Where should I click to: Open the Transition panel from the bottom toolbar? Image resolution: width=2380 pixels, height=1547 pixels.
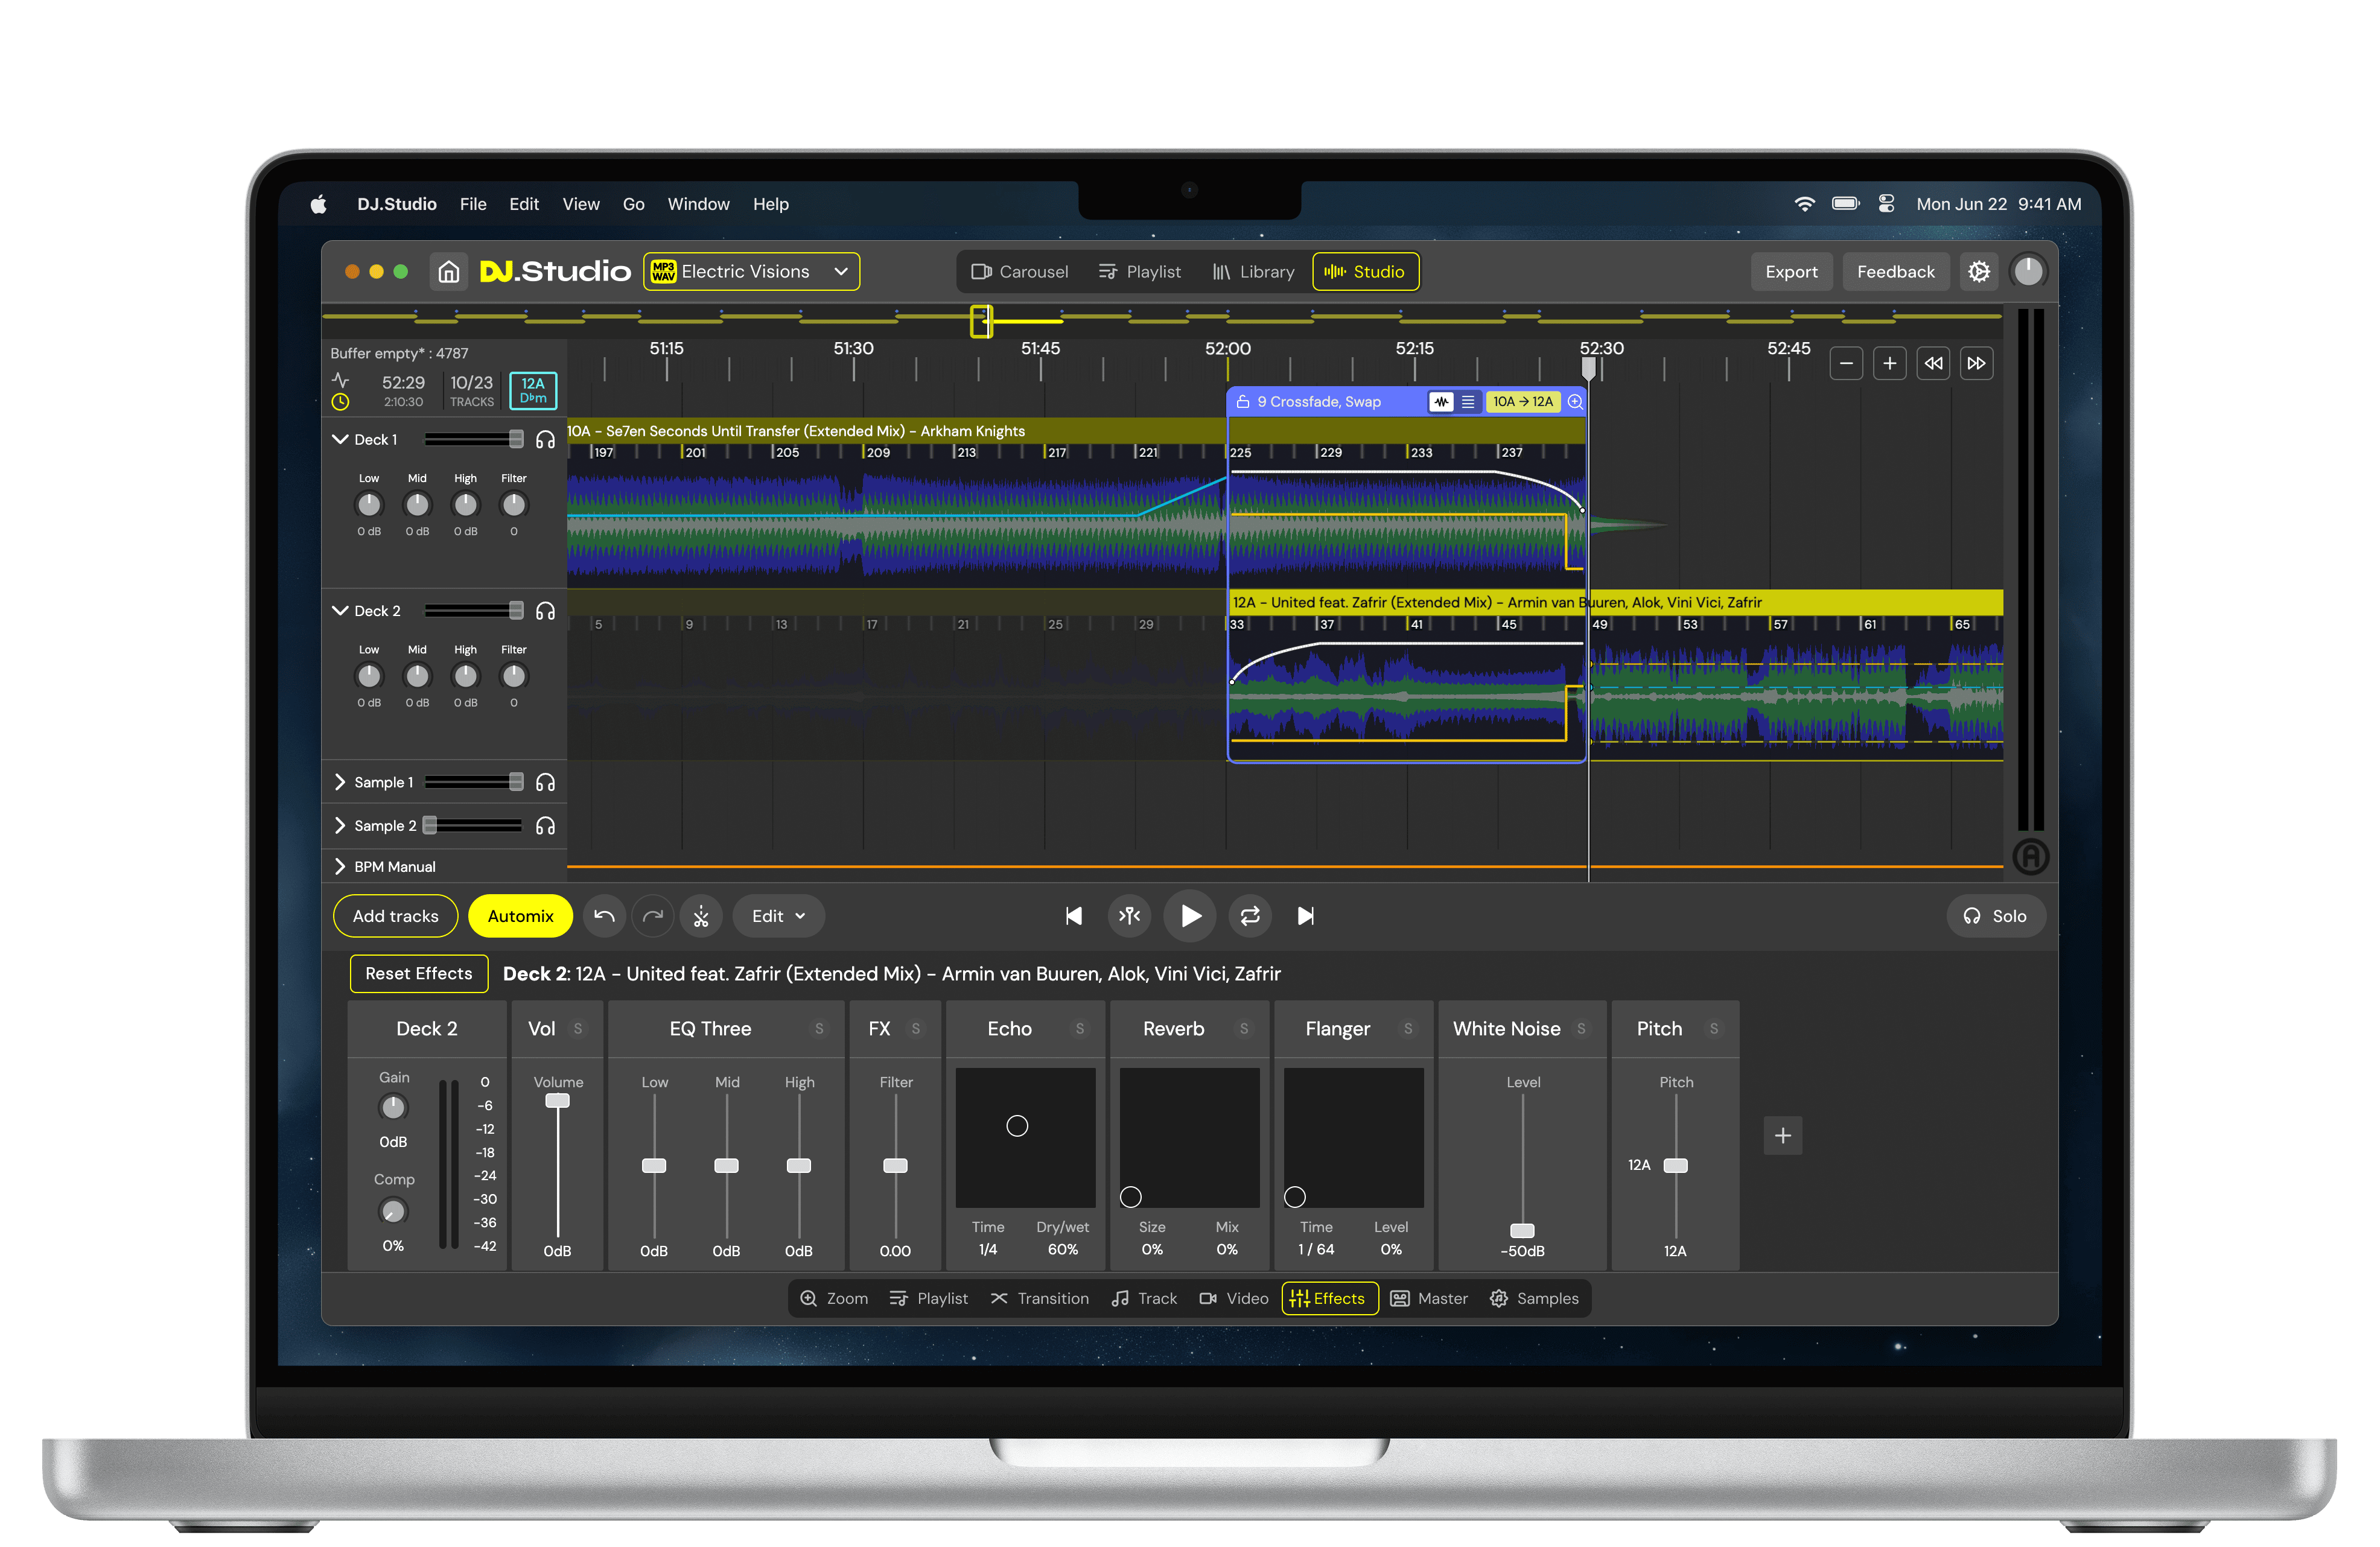click(x=1040, y=1298)
